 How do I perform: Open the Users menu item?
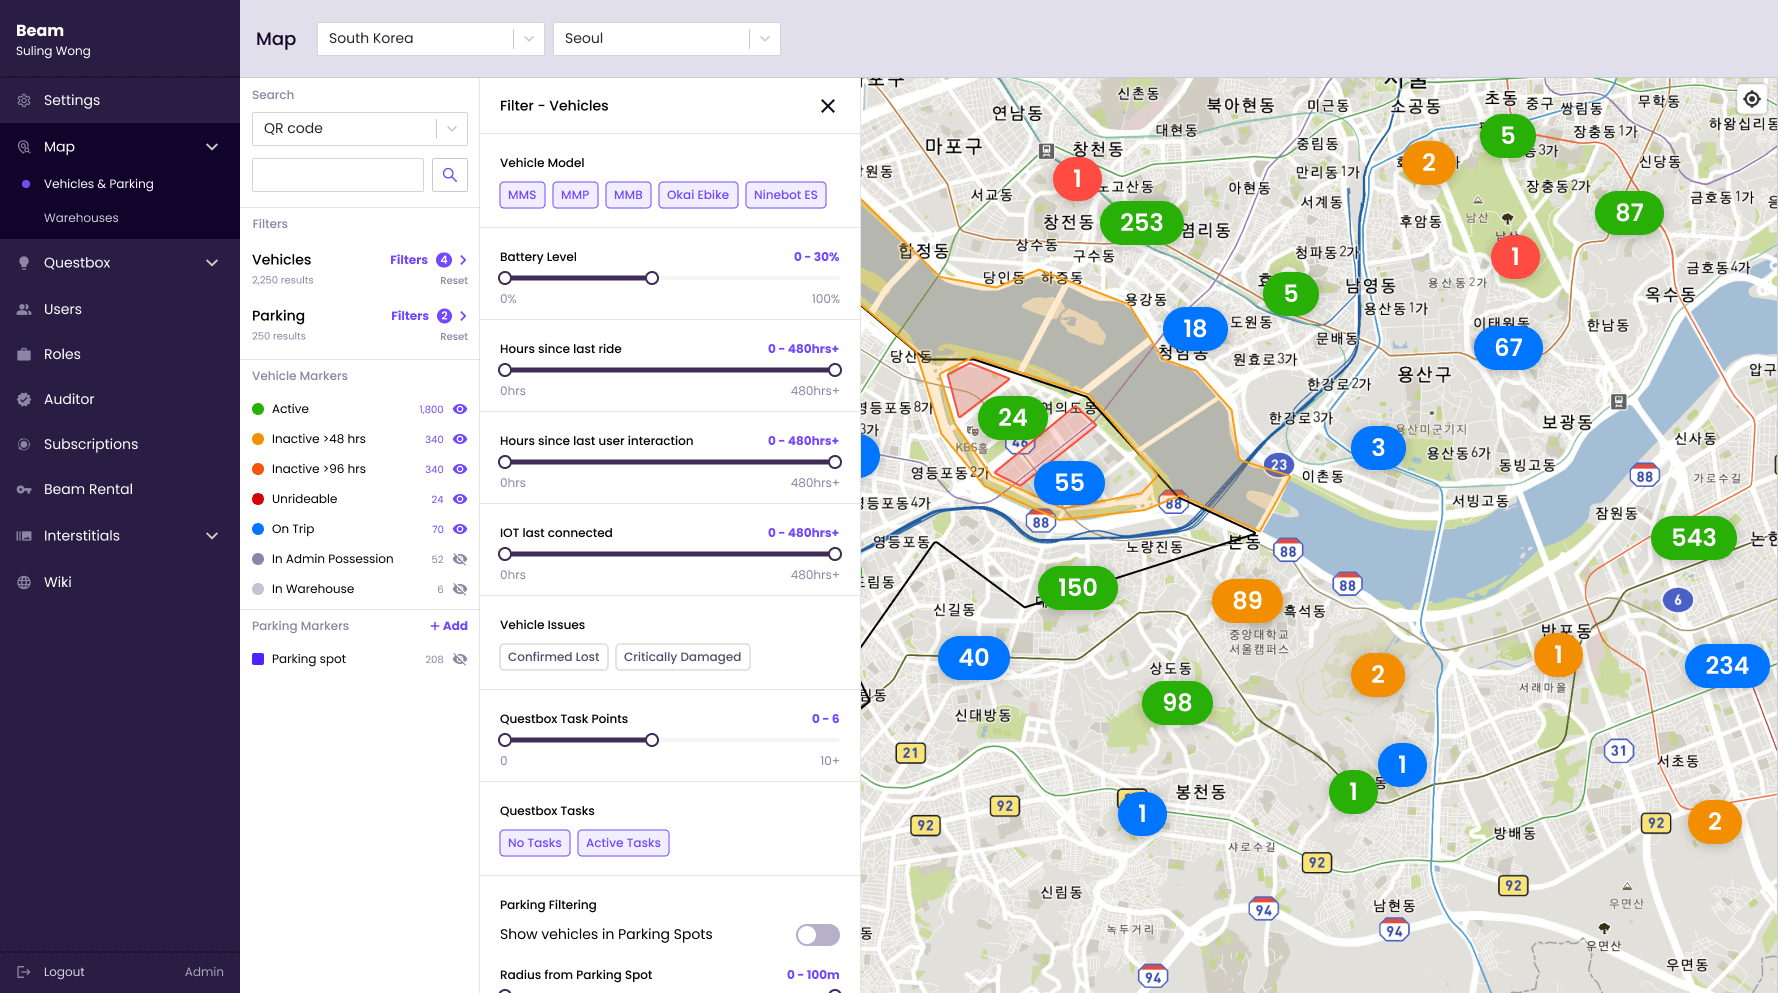coord(63,310)
